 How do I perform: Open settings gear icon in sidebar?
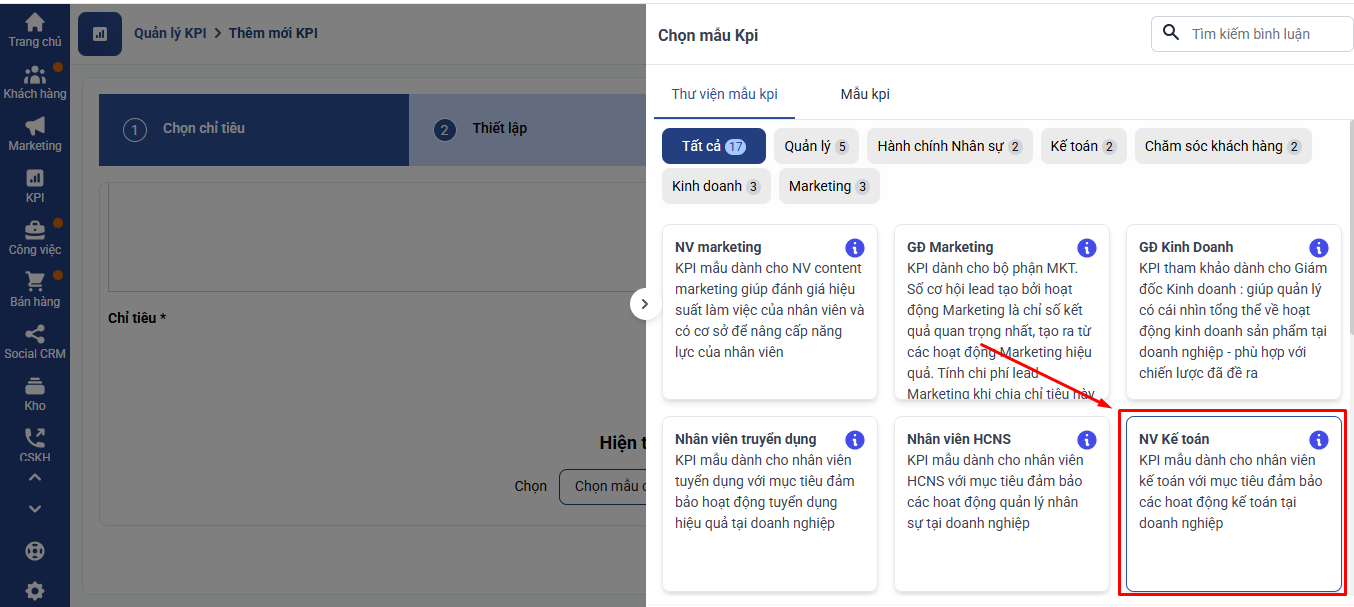(34, 590)
